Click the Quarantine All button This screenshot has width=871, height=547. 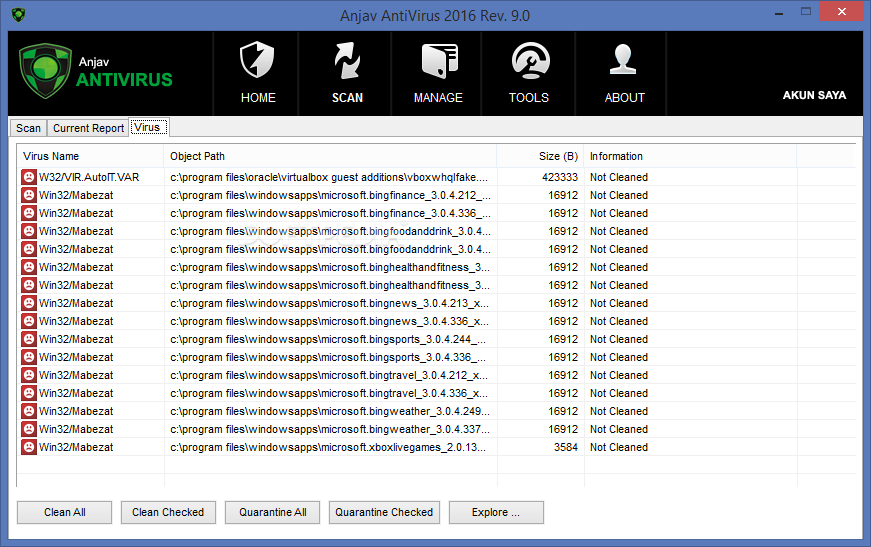[x=273, y=512]
